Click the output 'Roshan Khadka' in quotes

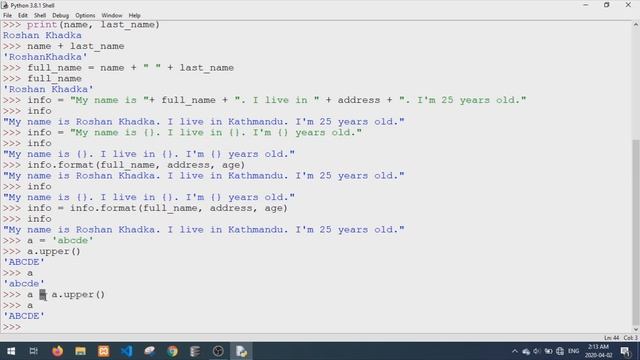tap(48, 89)
